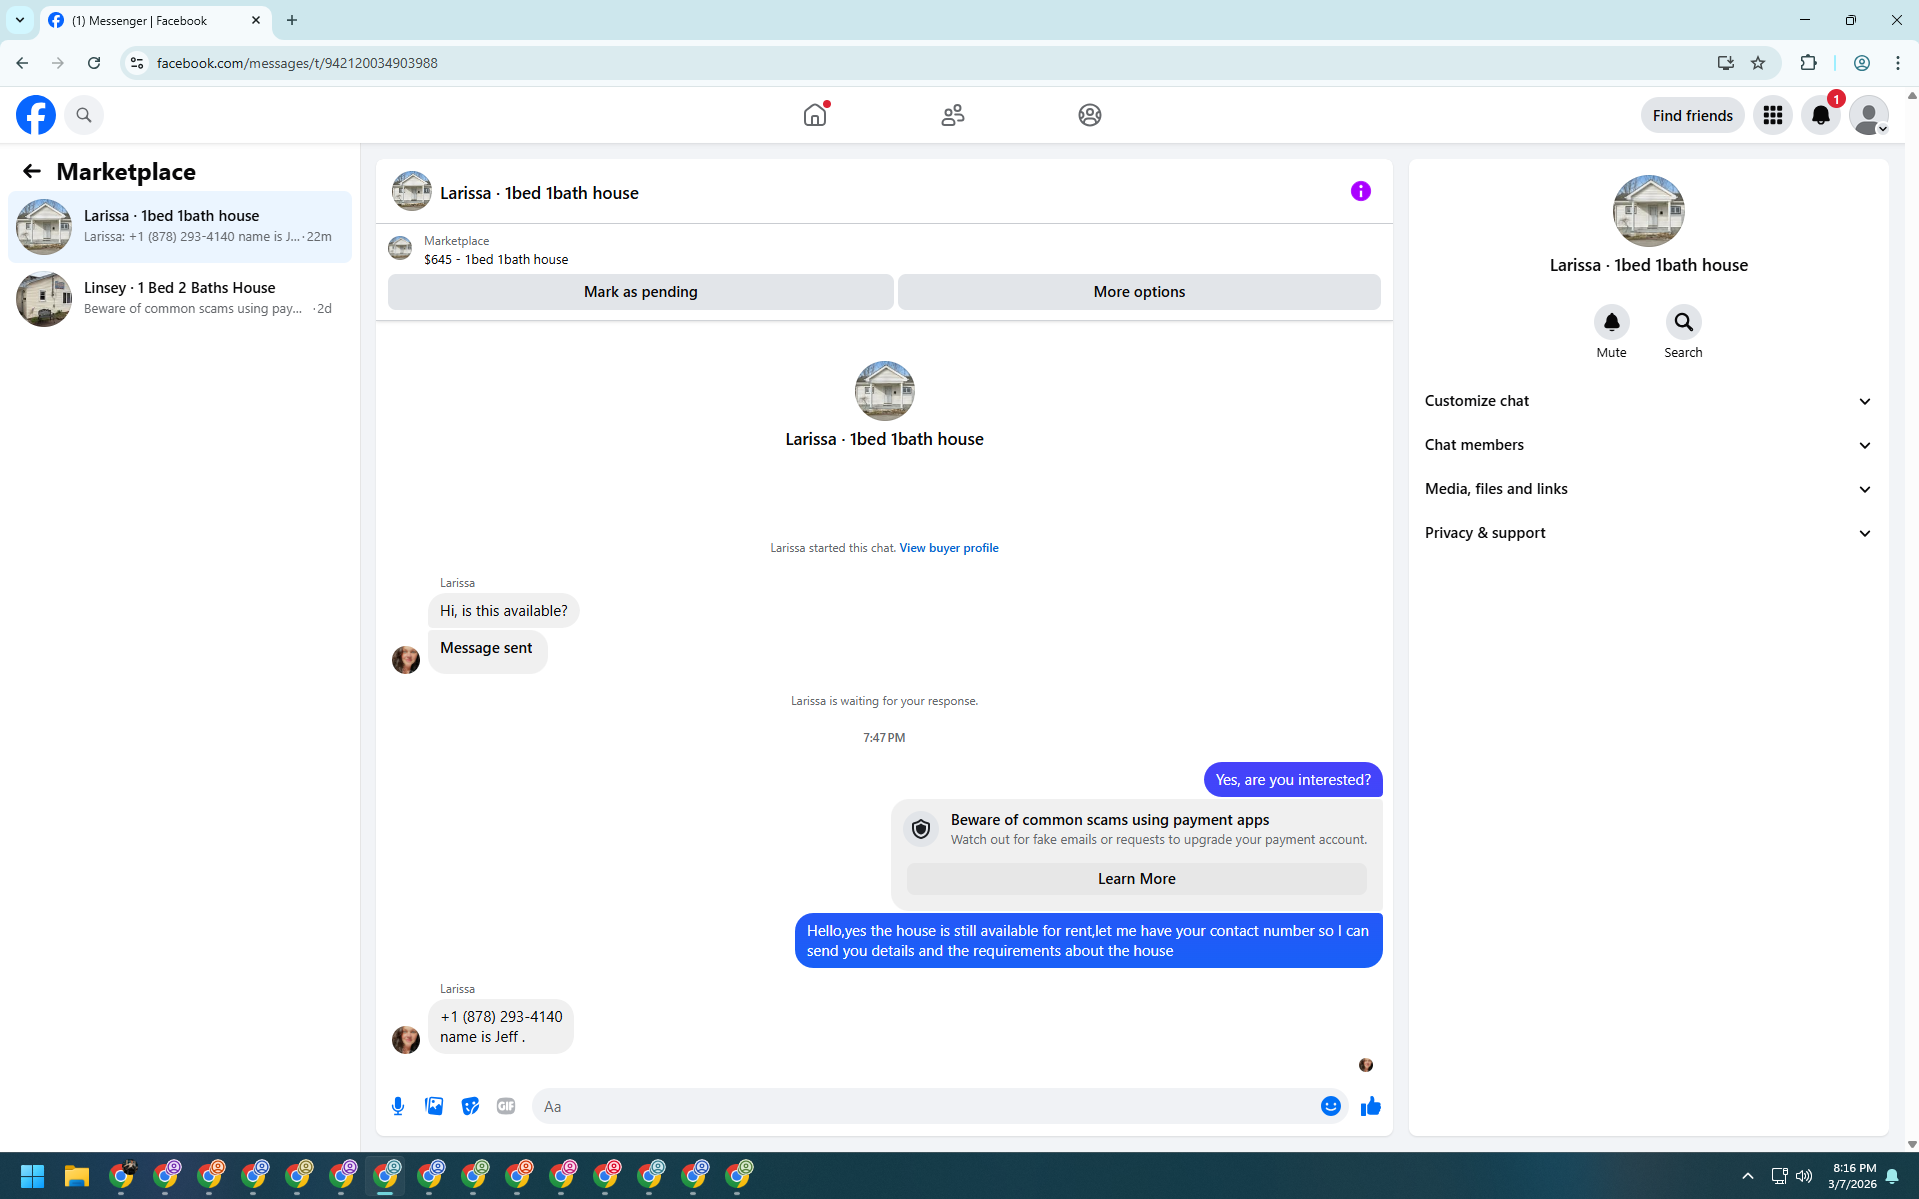Image resolution: width=1919 pixels, height=1199 pixels.
Task: Open the Chrome three-dot menu
Action: (1897, 63)
